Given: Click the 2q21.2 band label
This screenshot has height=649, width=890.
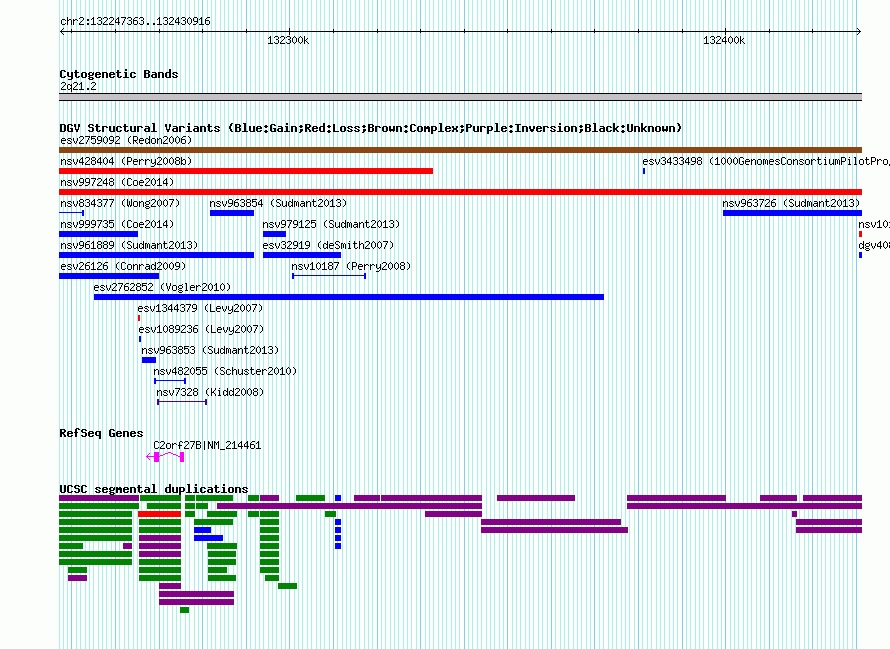Looking at the screenshot, I should [78, 86].
